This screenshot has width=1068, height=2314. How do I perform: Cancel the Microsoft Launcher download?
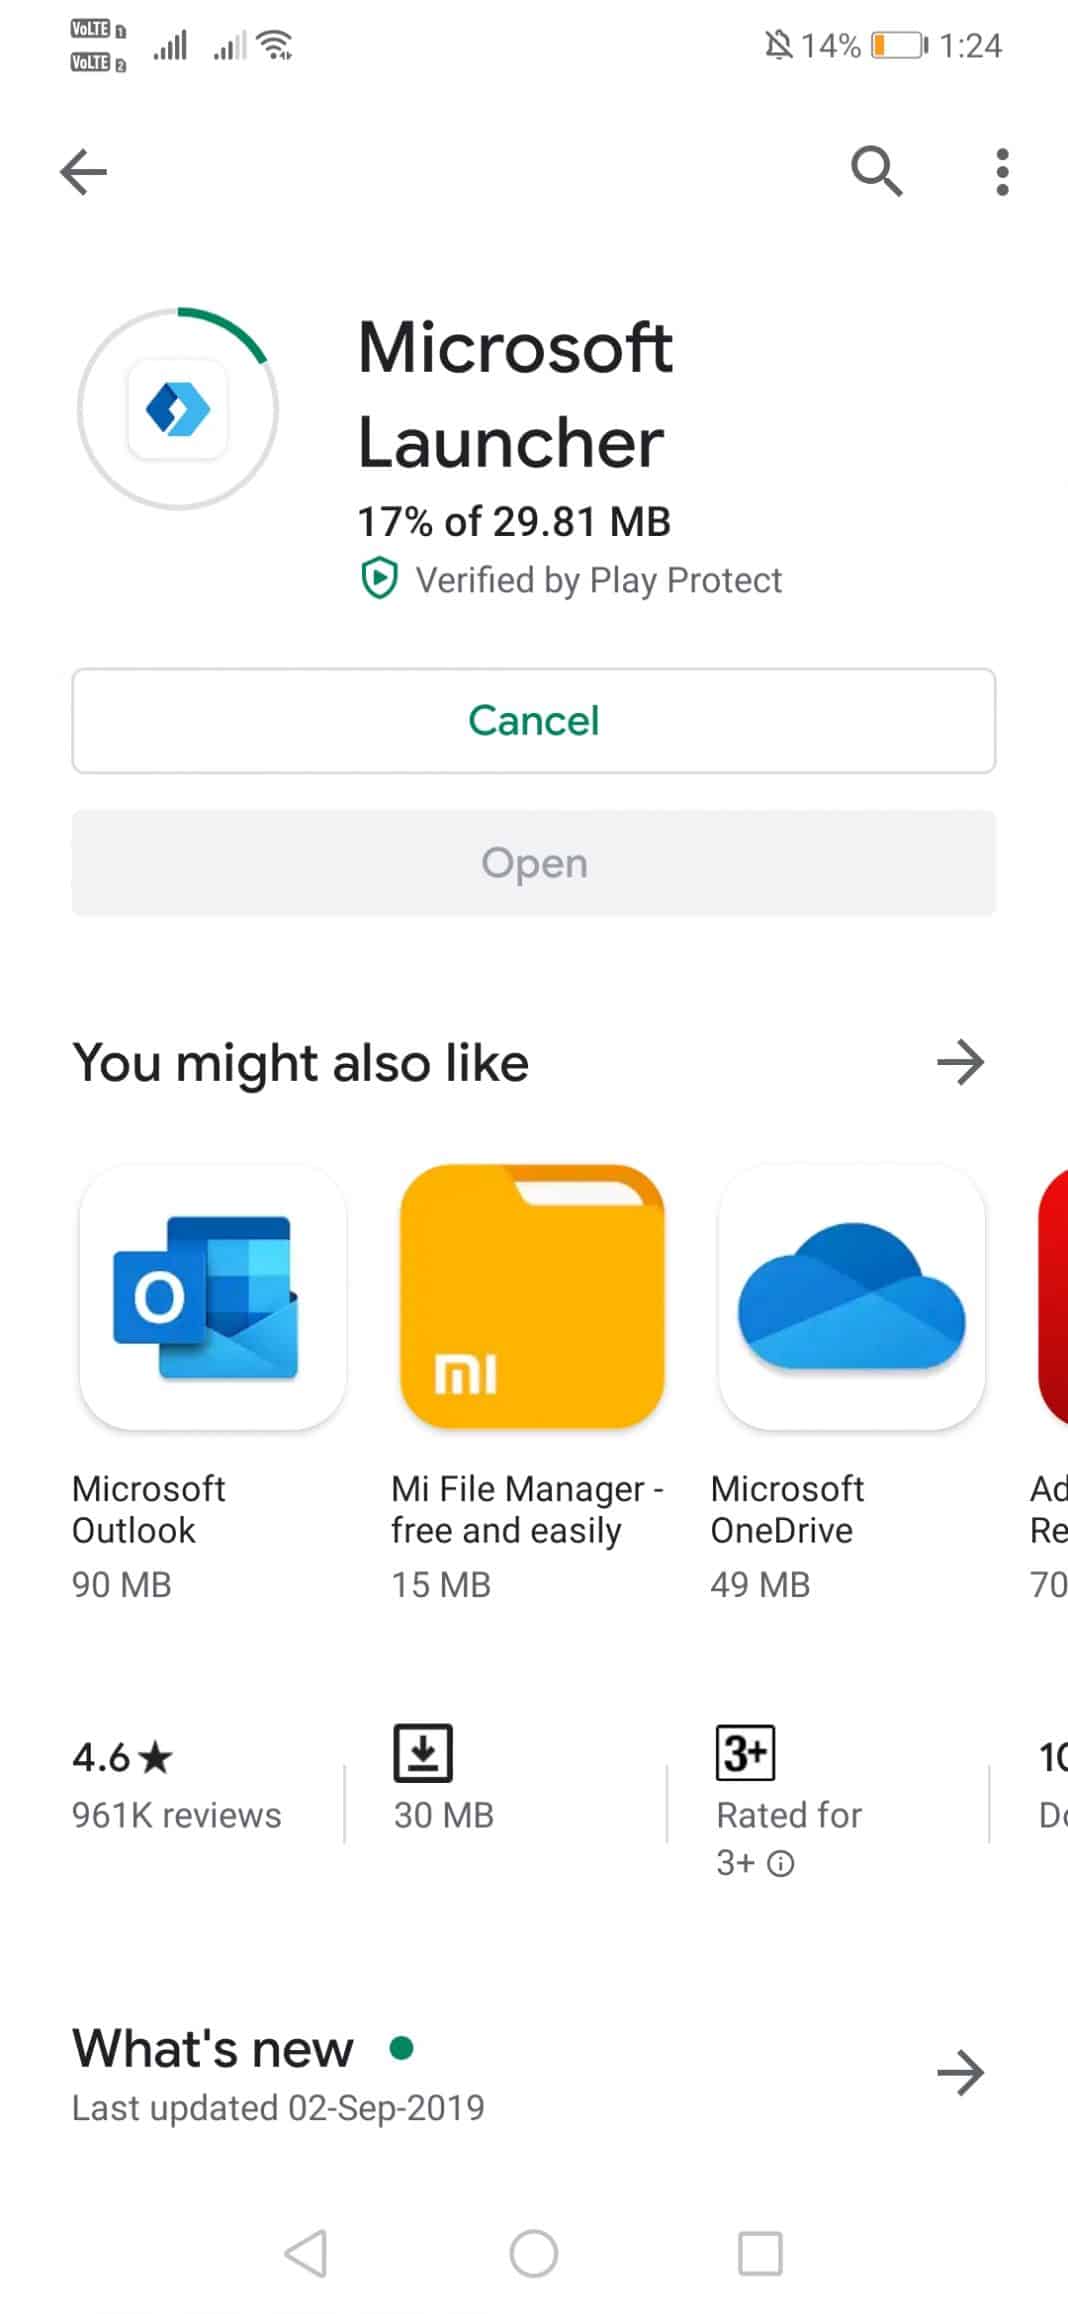[533, 720]
